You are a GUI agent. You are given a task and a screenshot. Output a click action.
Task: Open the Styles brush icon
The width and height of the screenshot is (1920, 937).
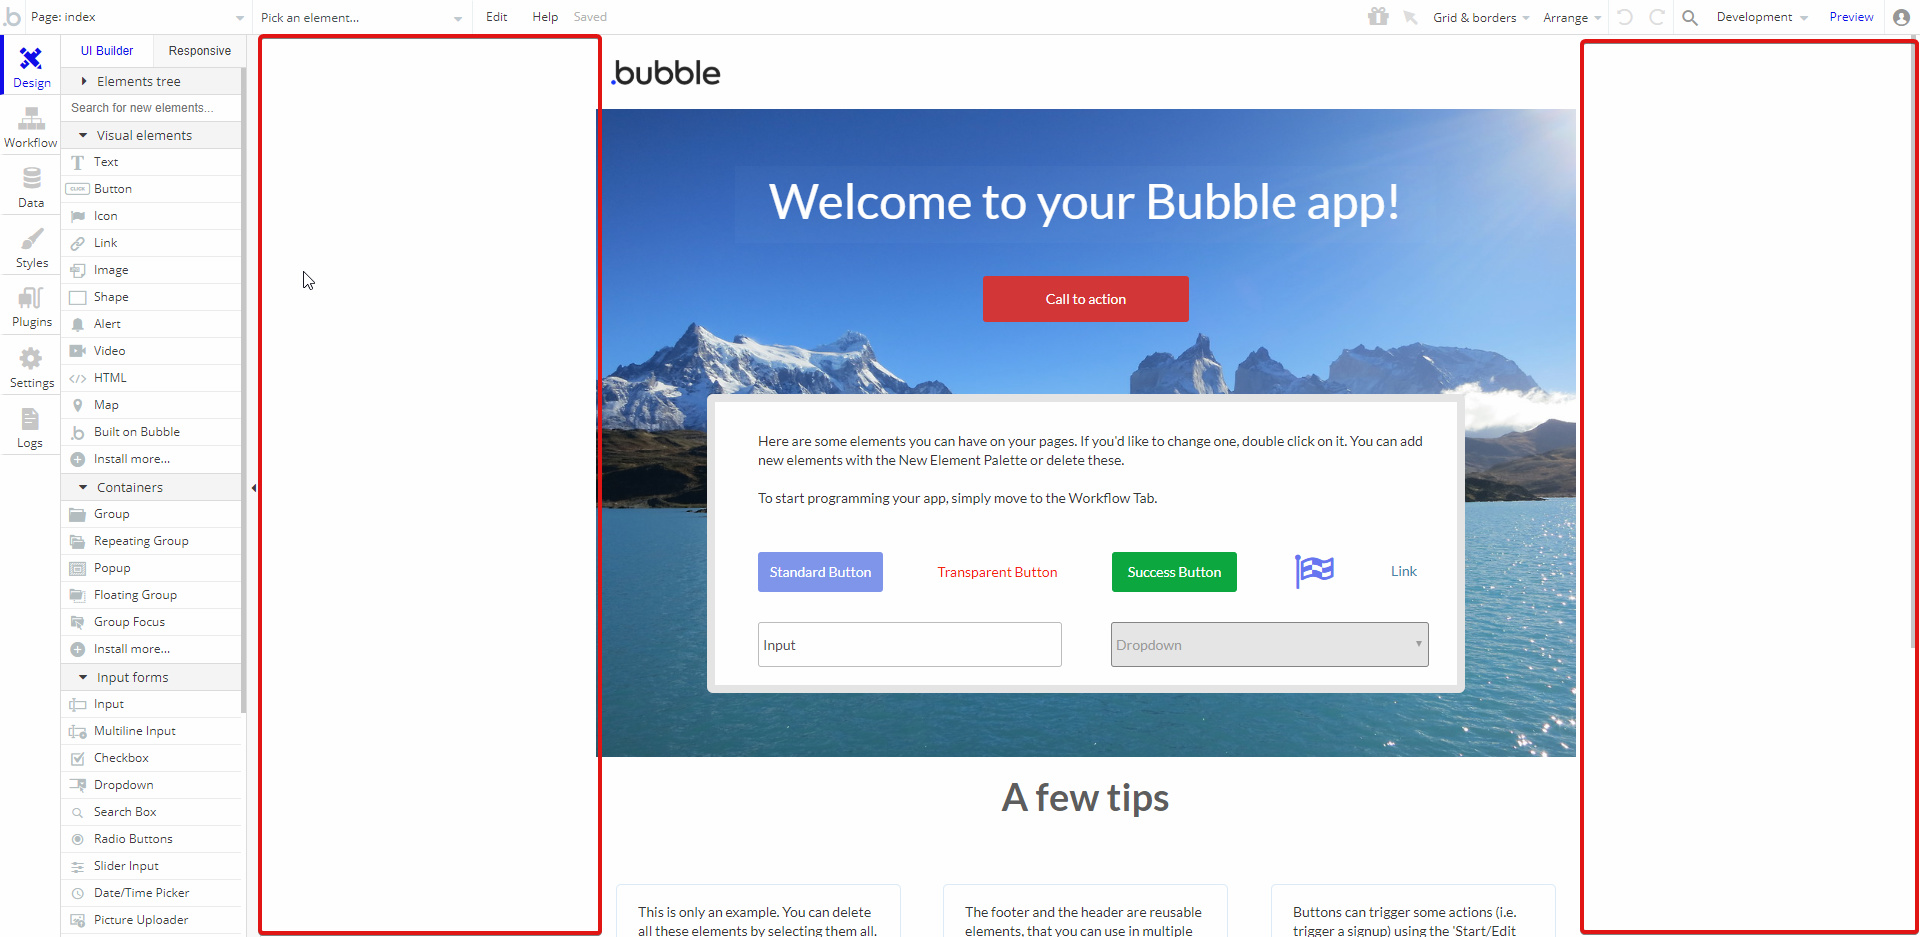click(32, 239)
